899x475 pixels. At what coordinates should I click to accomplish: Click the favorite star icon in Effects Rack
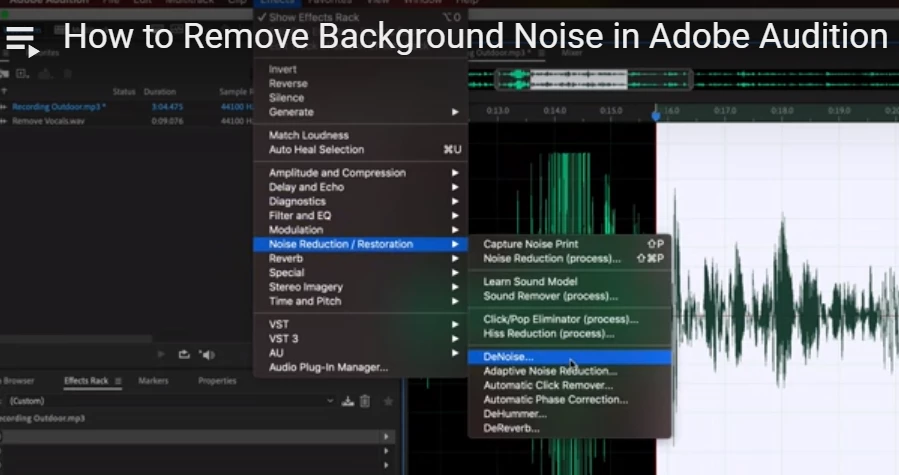click(388, 401)
